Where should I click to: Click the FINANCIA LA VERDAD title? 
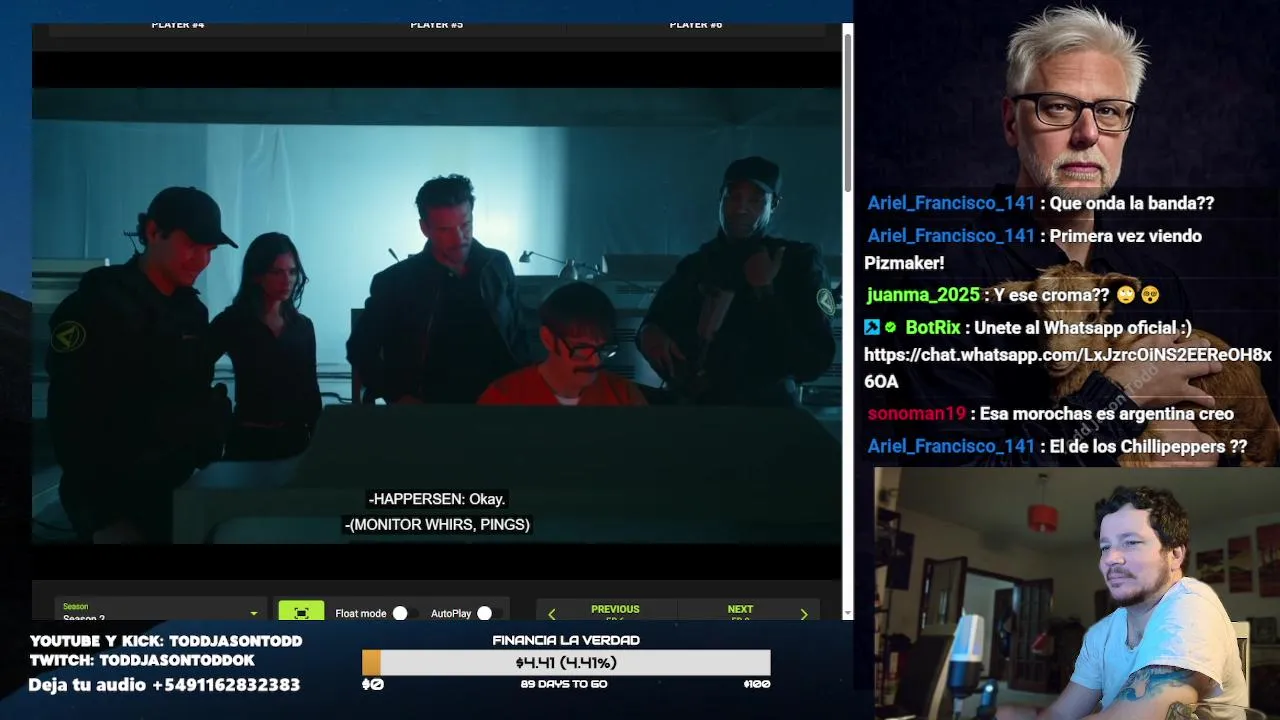coord(566,640)
